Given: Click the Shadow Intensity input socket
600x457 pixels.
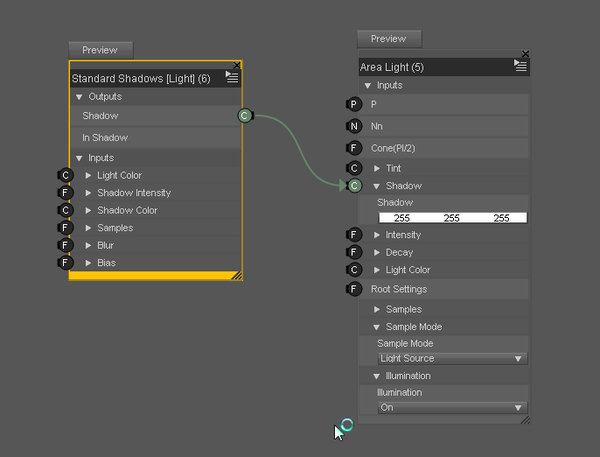Looking at the screenshot, I should 66,193.
